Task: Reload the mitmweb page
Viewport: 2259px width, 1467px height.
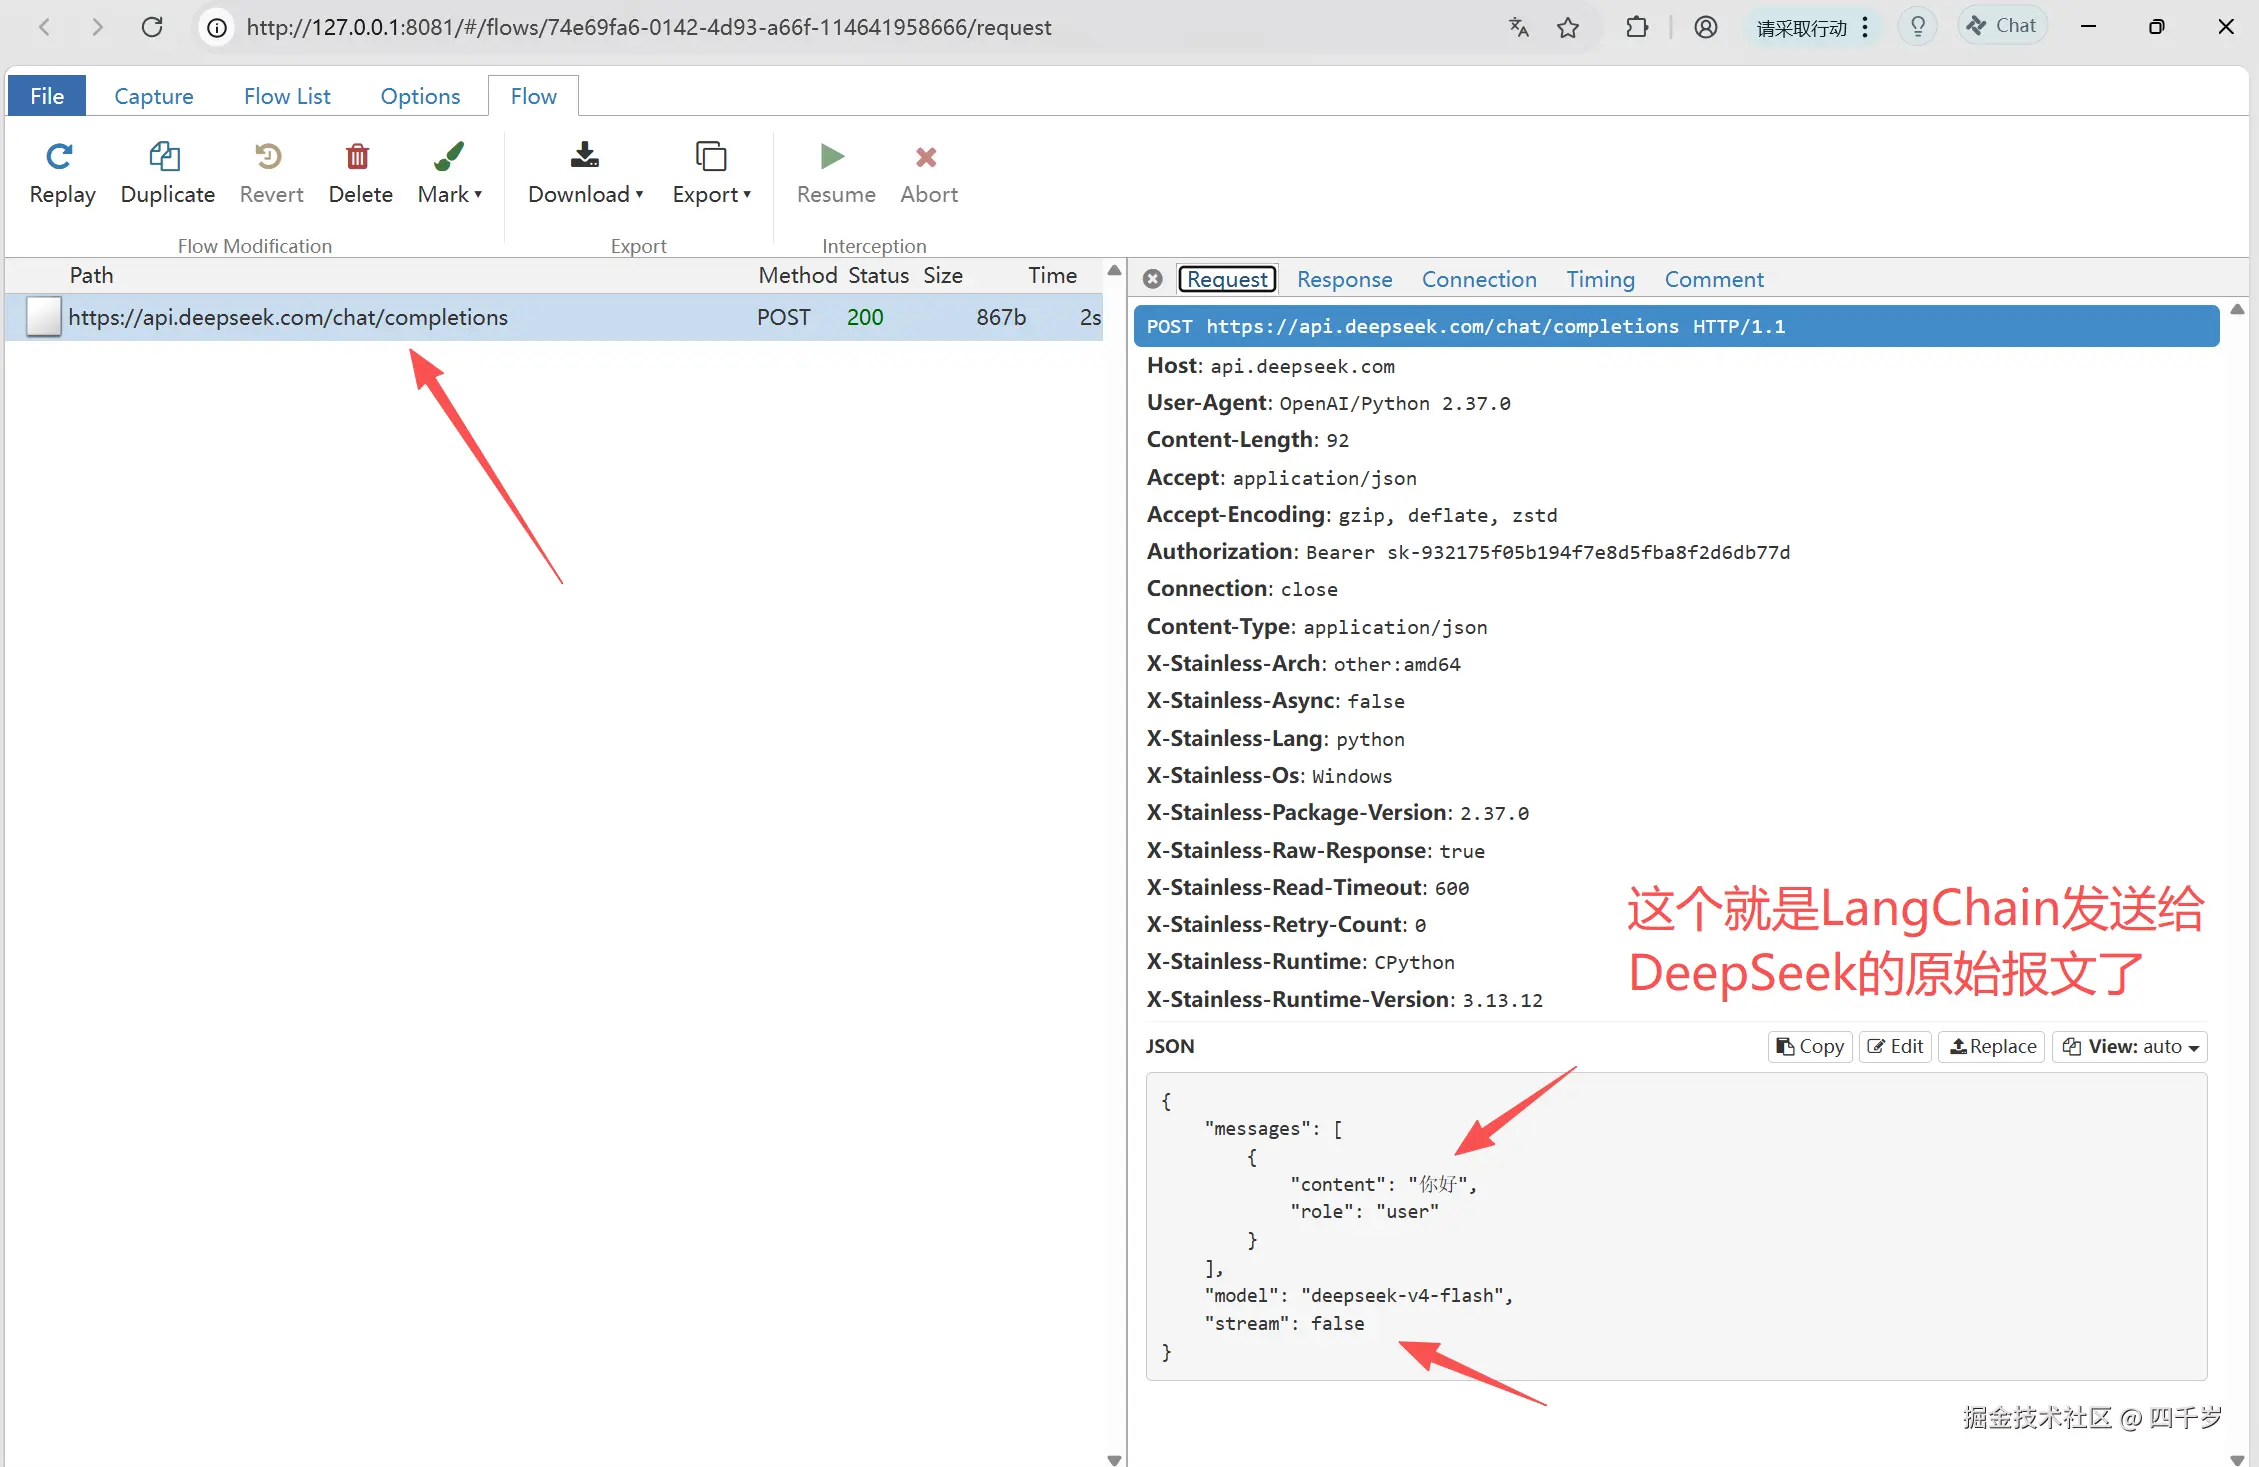Action: pos(152,27)
